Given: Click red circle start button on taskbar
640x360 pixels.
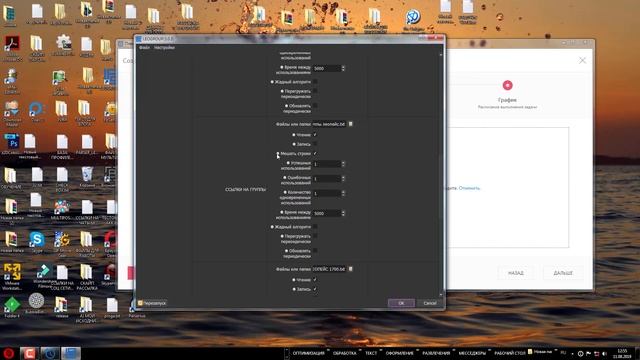Looking at the screenshot, I should [9, 353].
